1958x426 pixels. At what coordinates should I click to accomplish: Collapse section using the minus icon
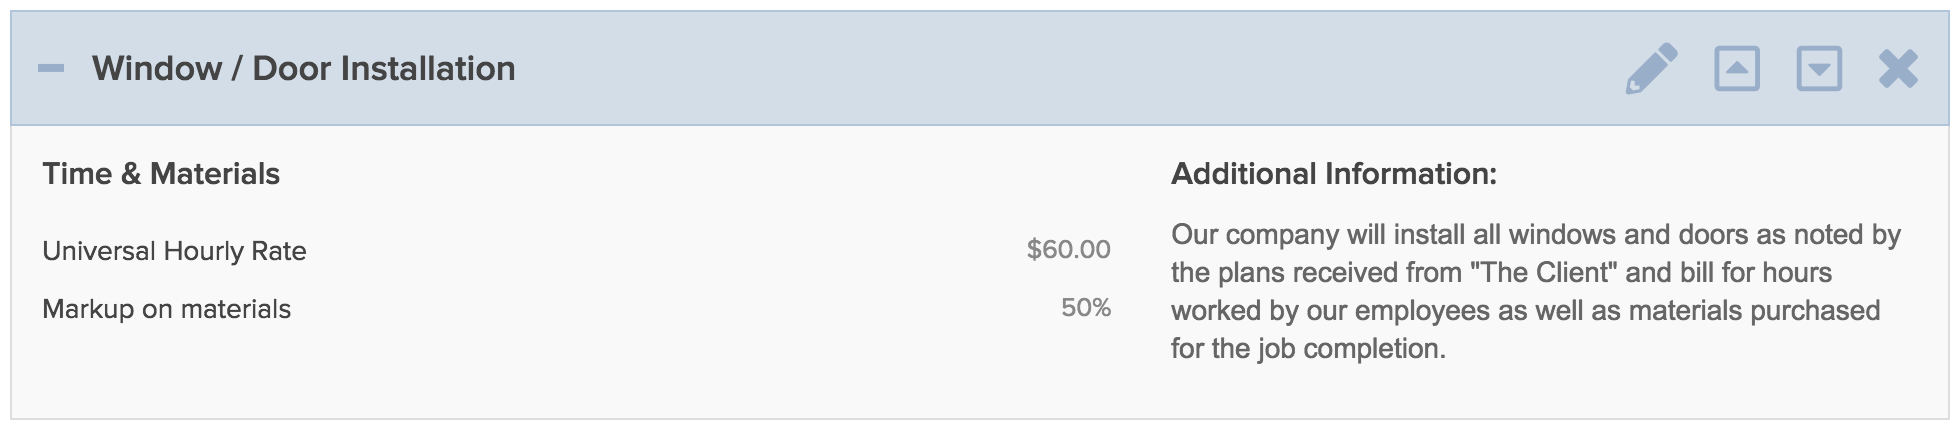51,68
